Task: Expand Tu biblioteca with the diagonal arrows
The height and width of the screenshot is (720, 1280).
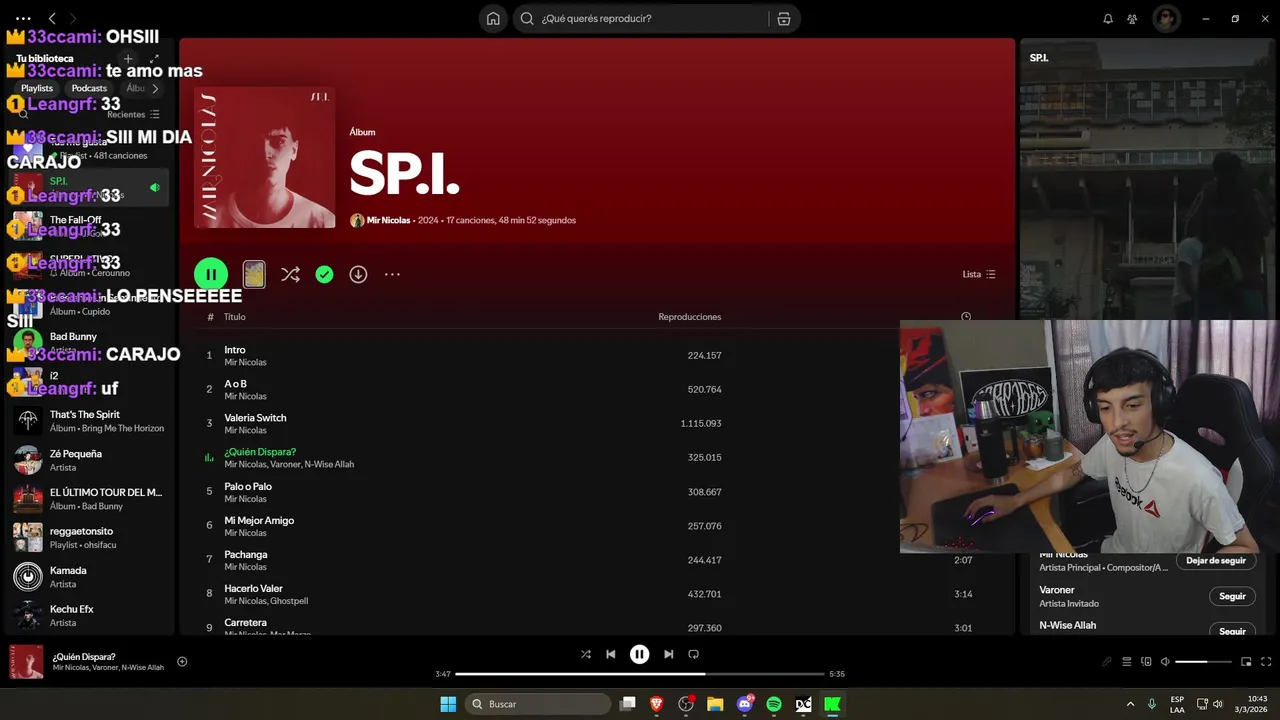Action: [x=154, y=58]
